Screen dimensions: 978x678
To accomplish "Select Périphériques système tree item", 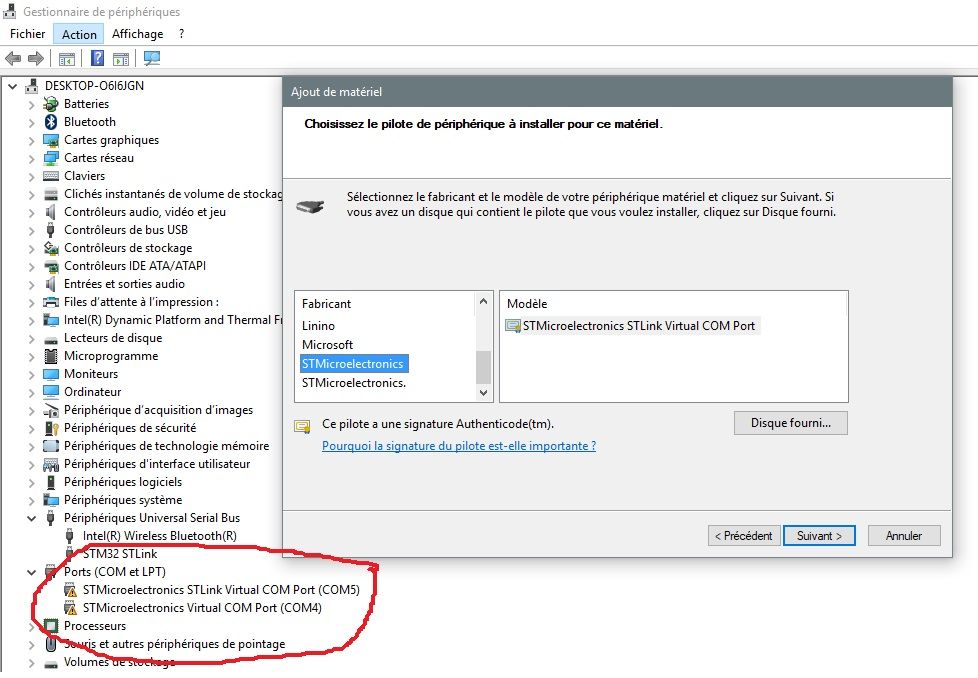I will 123,500.
